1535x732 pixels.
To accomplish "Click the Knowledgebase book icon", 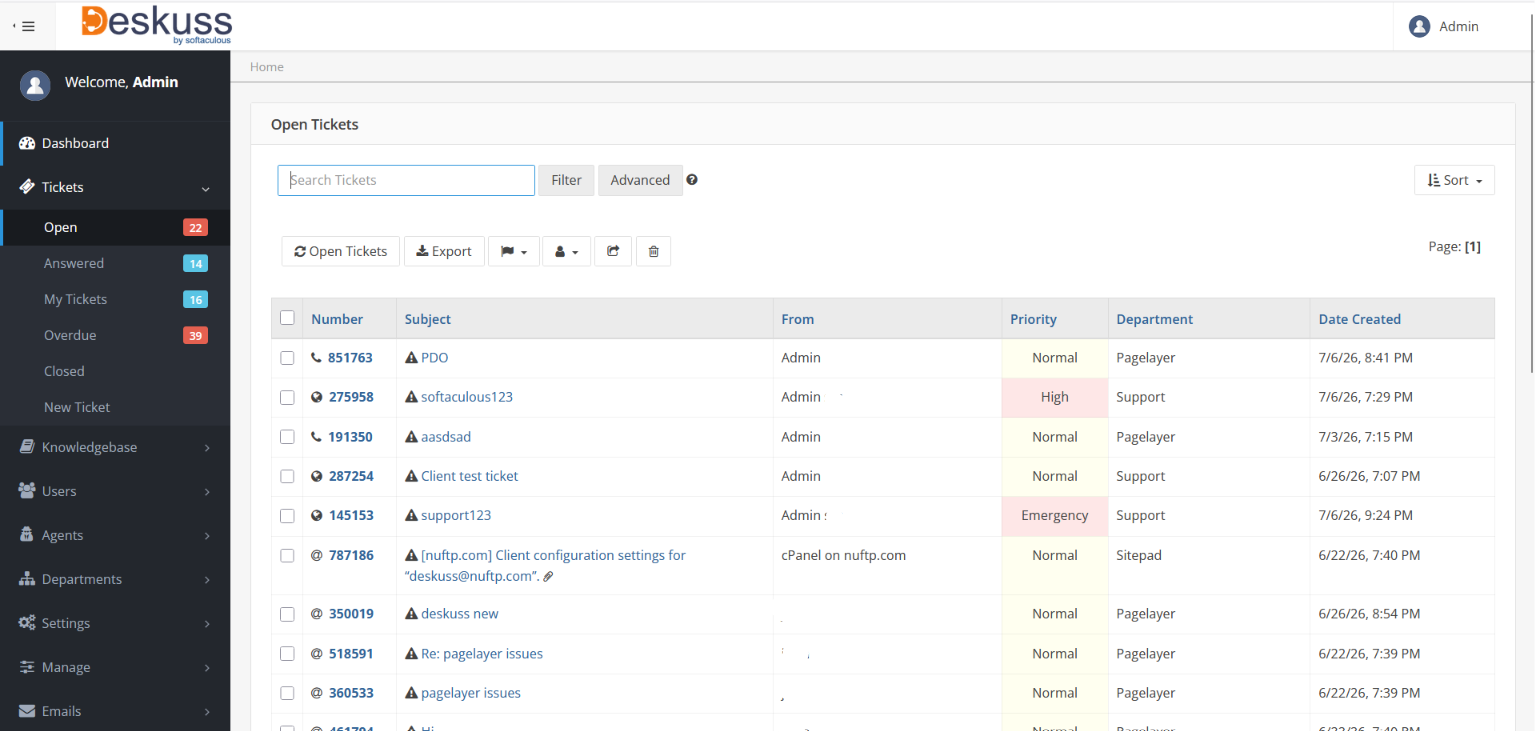I will point(27,447).
